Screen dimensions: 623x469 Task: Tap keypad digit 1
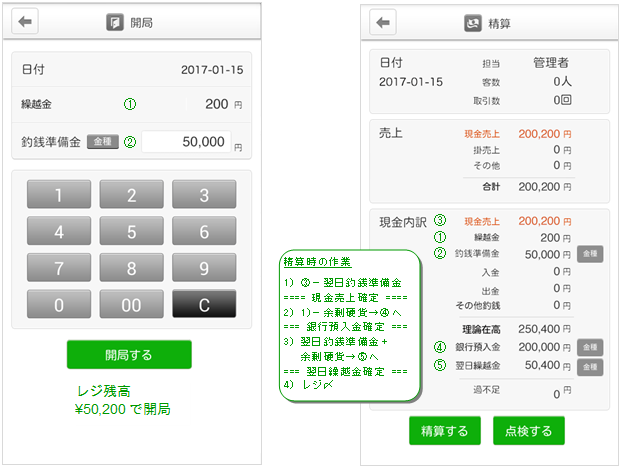(x=59, y=194)
